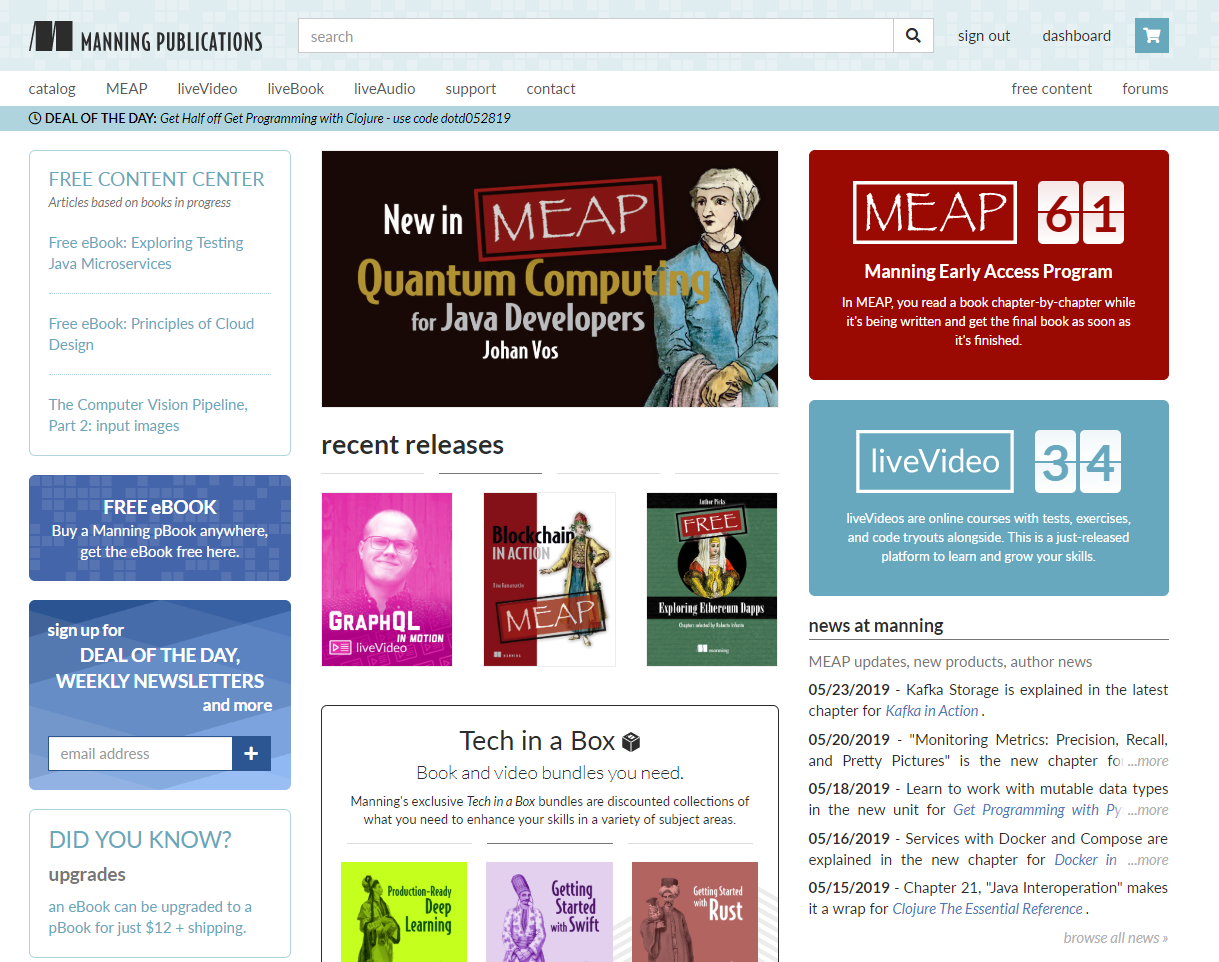
Task: Click the sign out link
Action: pos(983,35)
